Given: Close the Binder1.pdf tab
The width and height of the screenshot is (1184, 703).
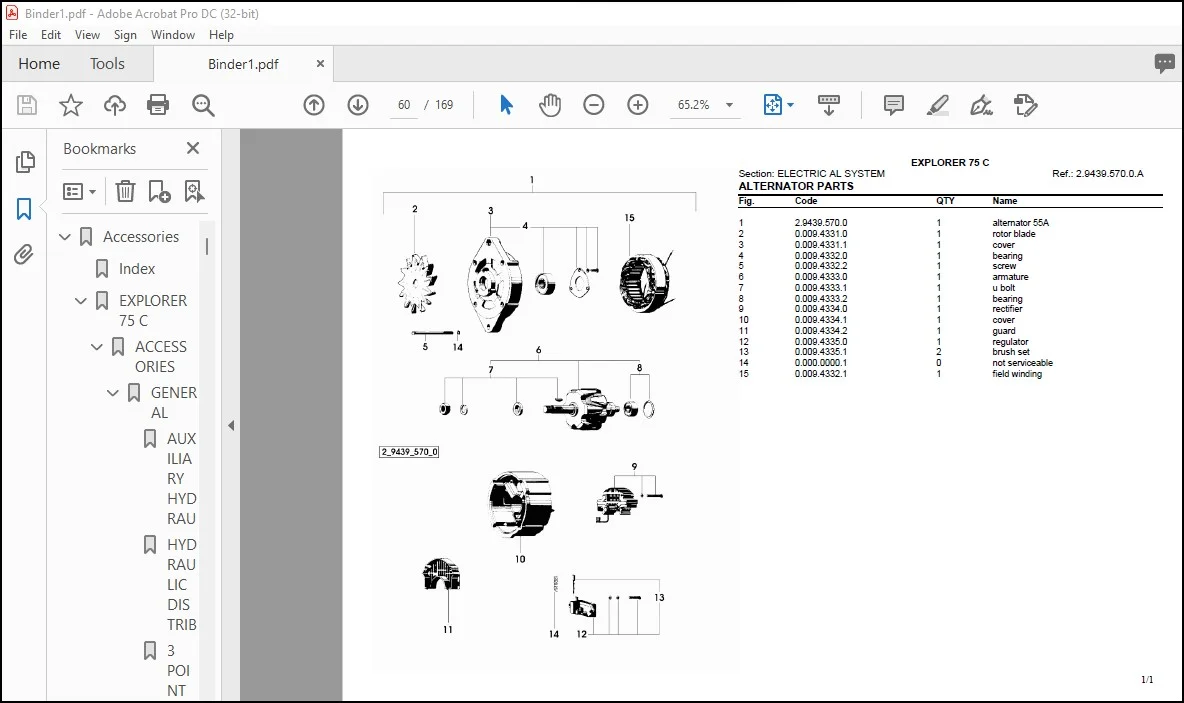Looking at the screenshot, I should tap(320, 63).
